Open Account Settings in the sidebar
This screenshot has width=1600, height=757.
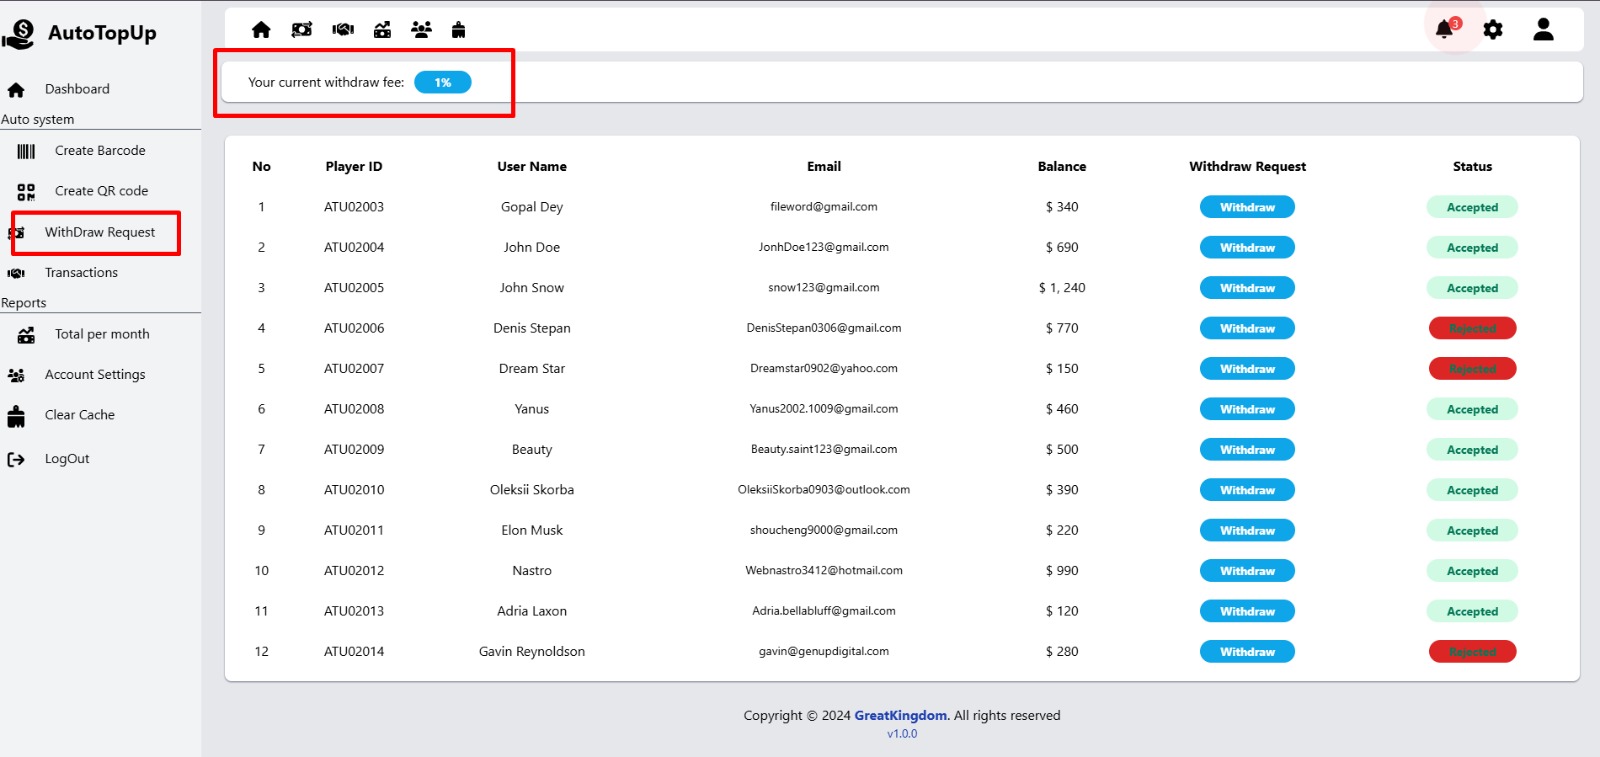click(95, 375)
